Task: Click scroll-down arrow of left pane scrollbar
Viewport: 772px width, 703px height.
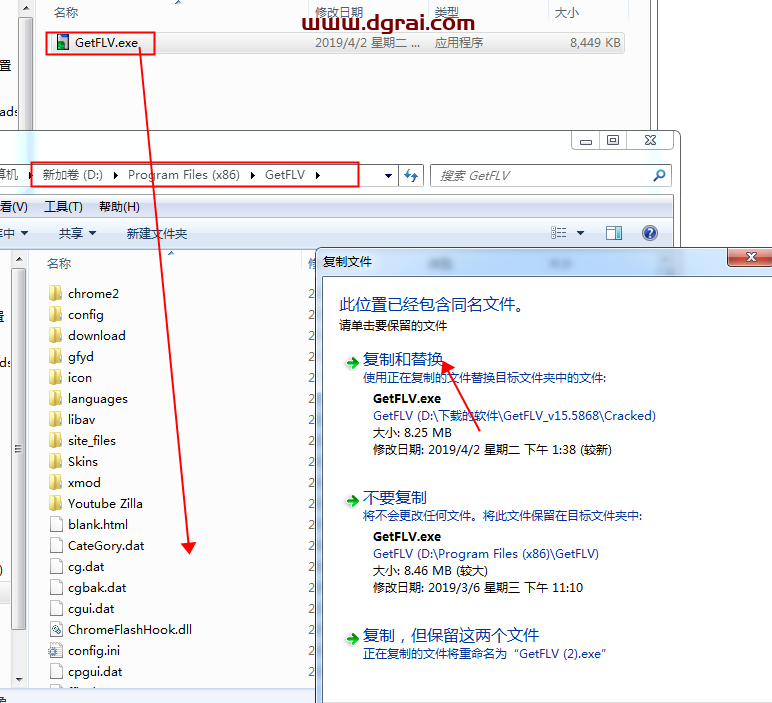Action: pyautogui.click(x=19, y=679)
